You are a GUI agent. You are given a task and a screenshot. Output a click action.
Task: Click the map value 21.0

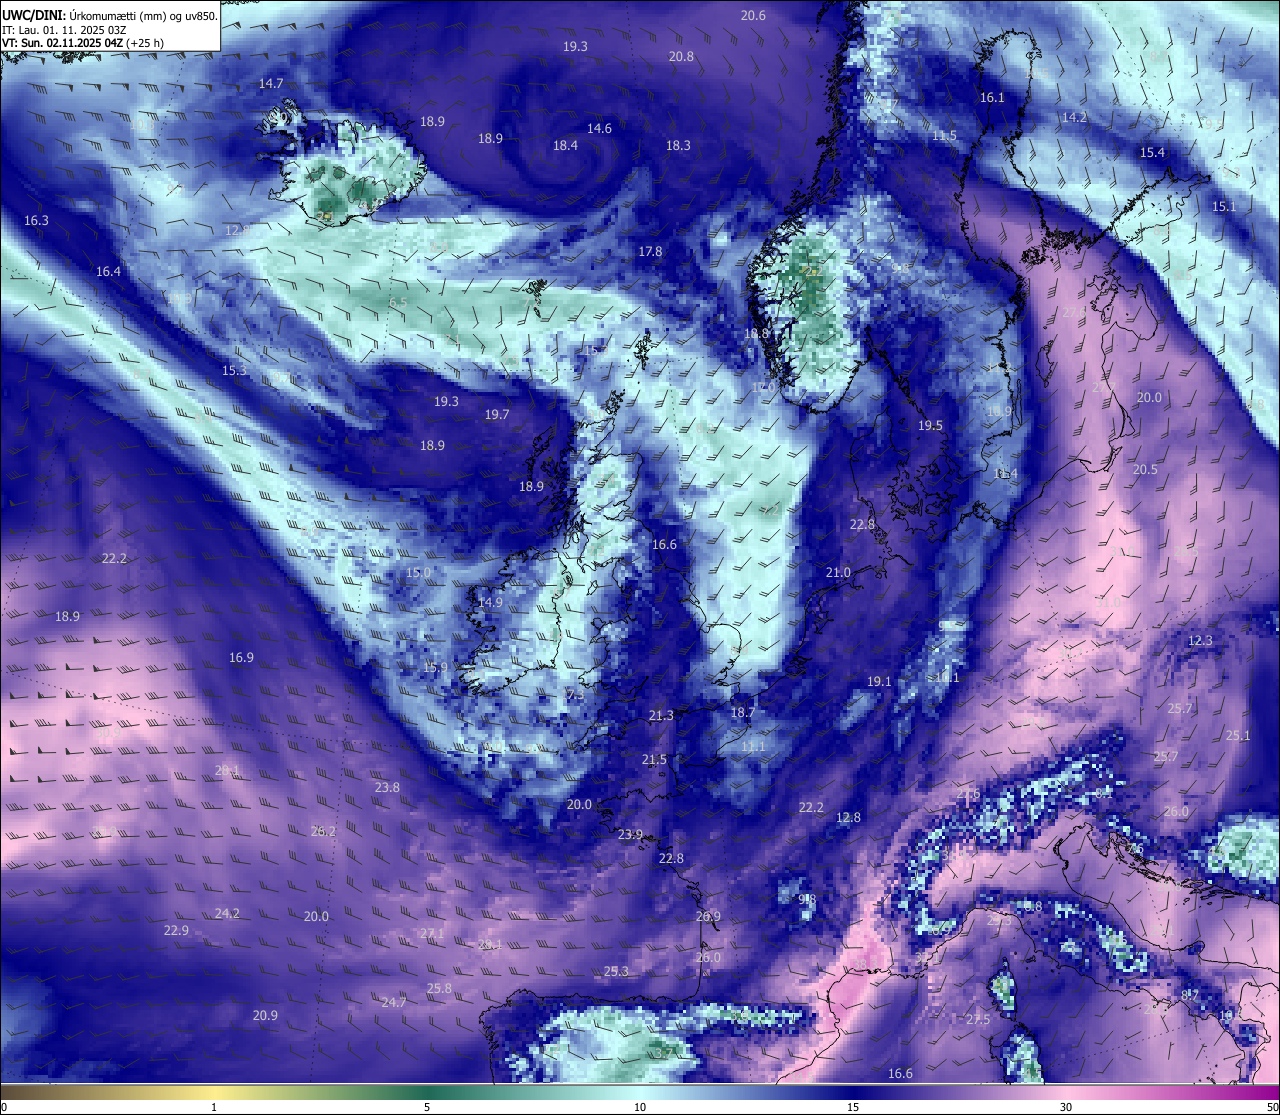(x=838, y=572)
